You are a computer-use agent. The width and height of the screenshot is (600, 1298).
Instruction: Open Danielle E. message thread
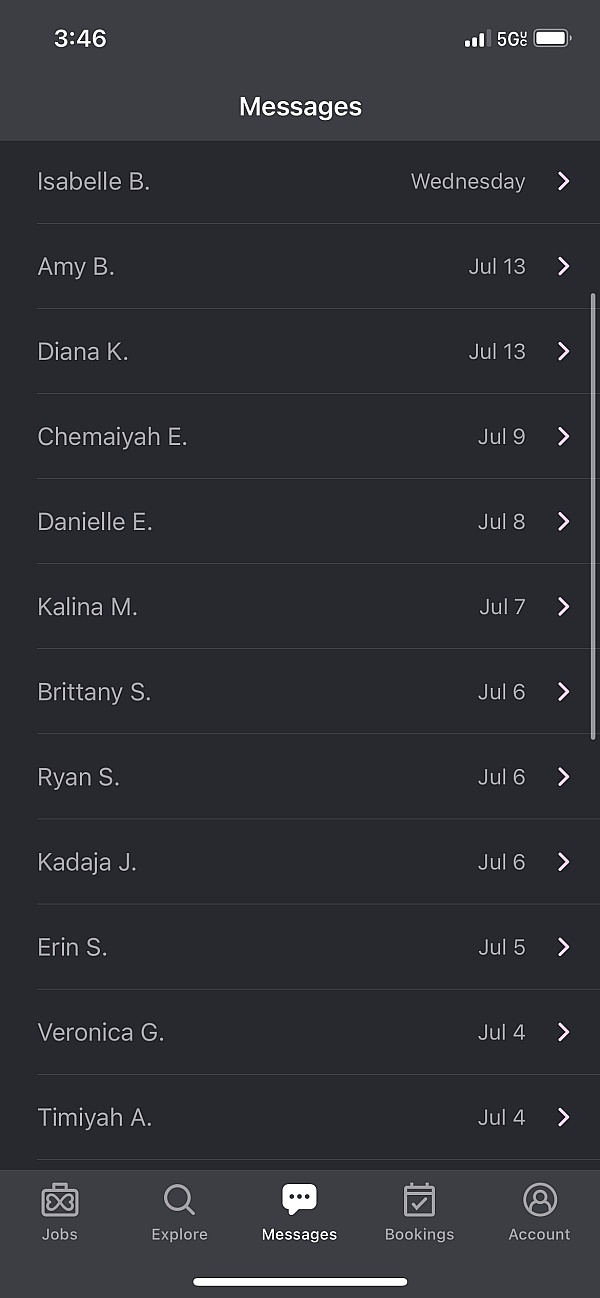tap(95, 522)
